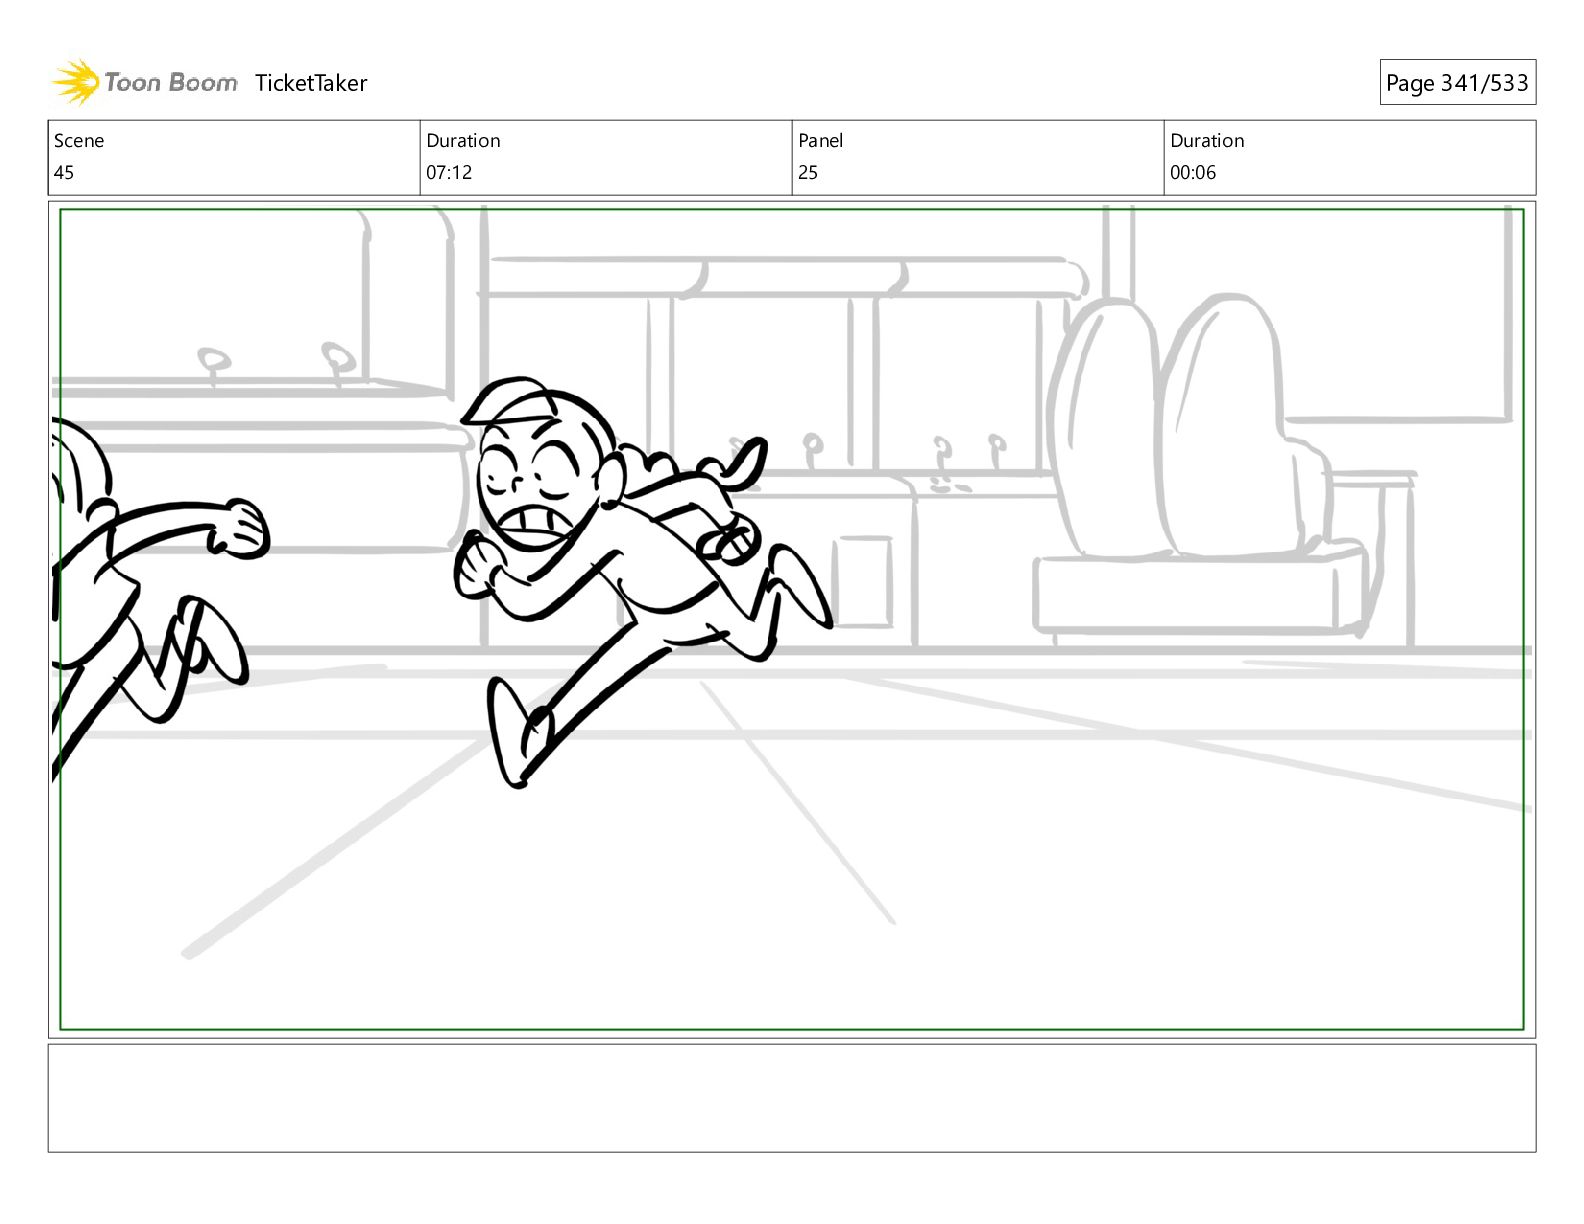Click the Page 341/533 indicator box

pos(1457,83)
